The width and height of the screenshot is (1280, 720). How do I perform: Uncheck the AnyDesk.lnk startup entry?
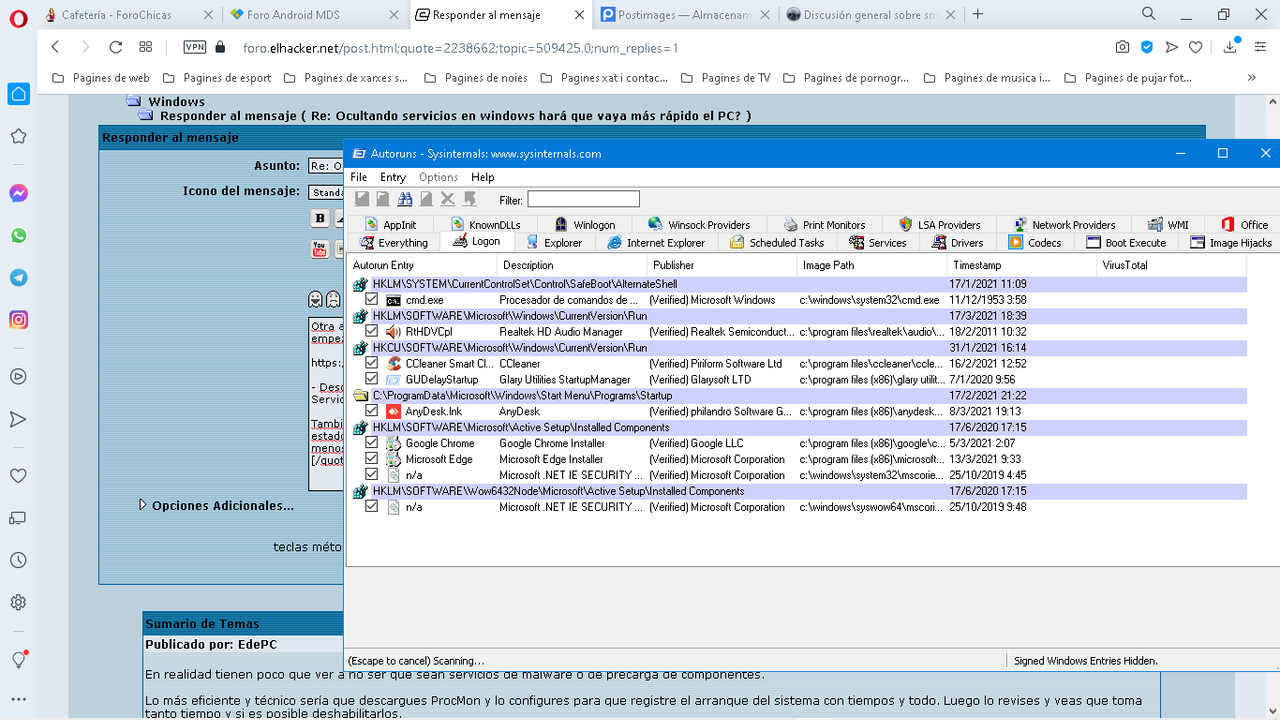[371, 411]
